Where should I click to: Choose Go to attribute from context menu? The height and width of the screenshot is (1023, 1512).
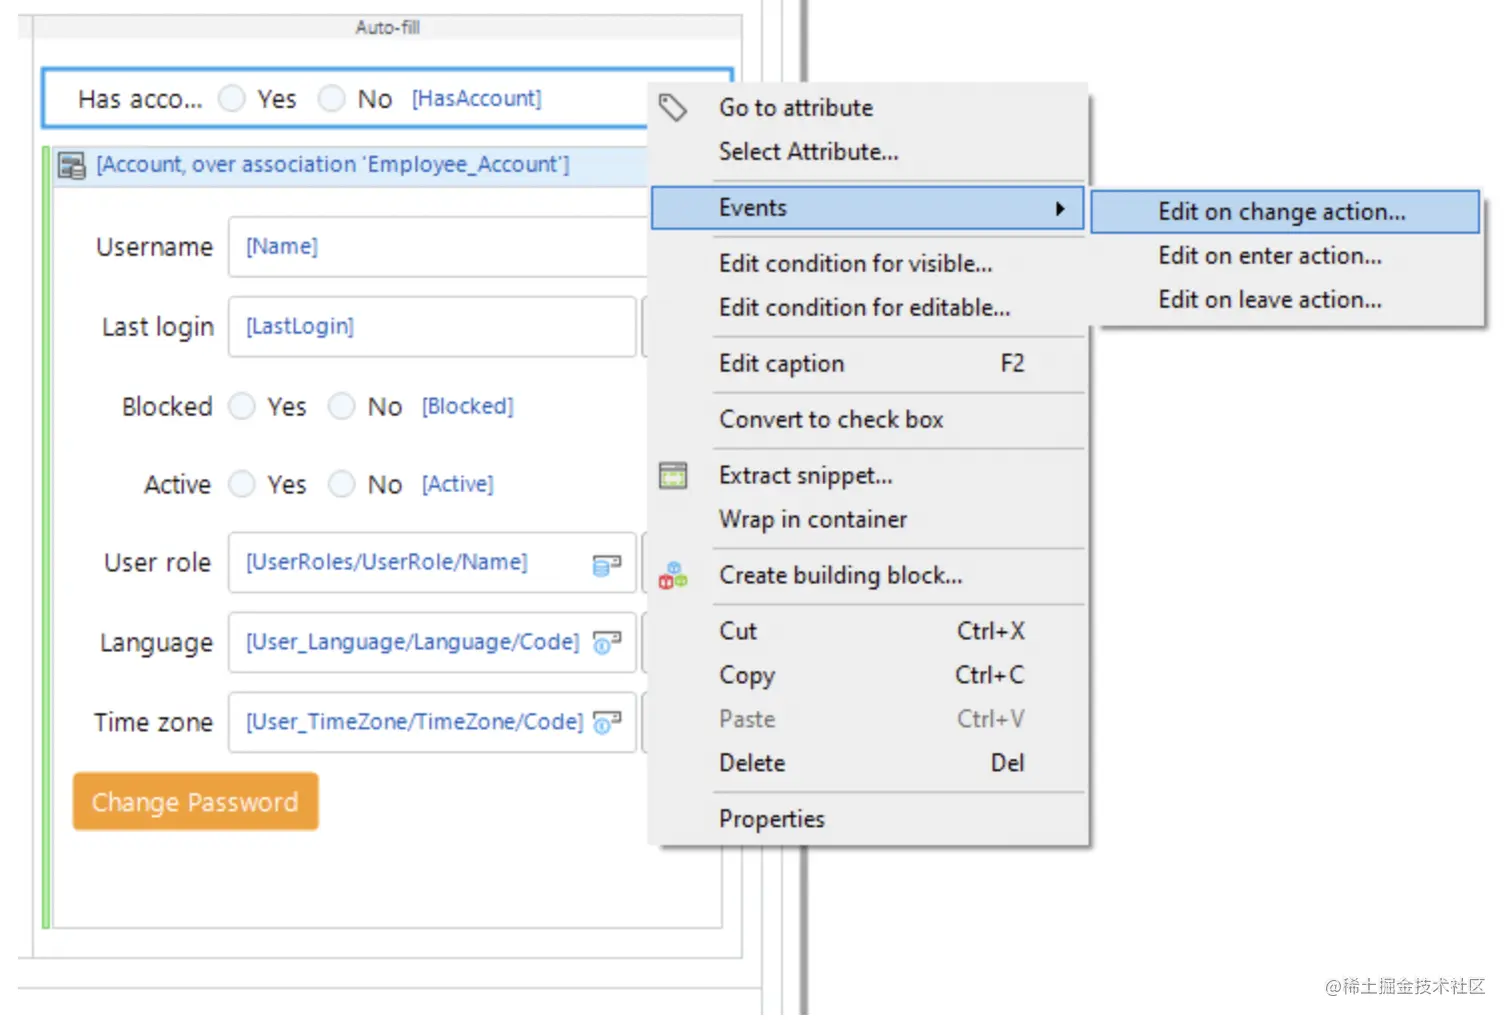868,107
